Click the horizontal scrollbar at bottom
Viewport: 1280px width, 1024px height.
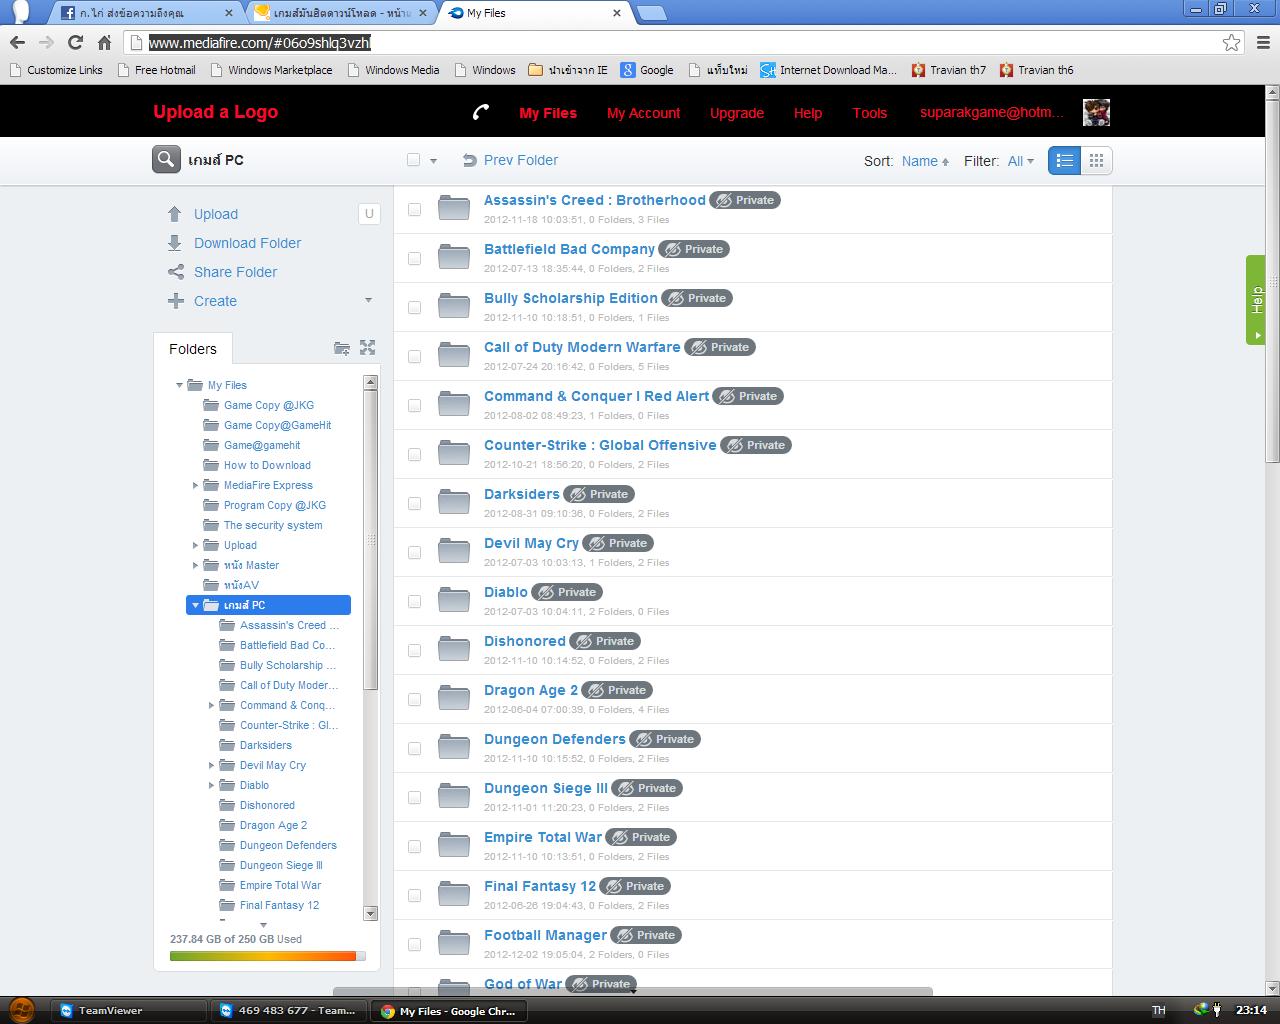point(633,991)
